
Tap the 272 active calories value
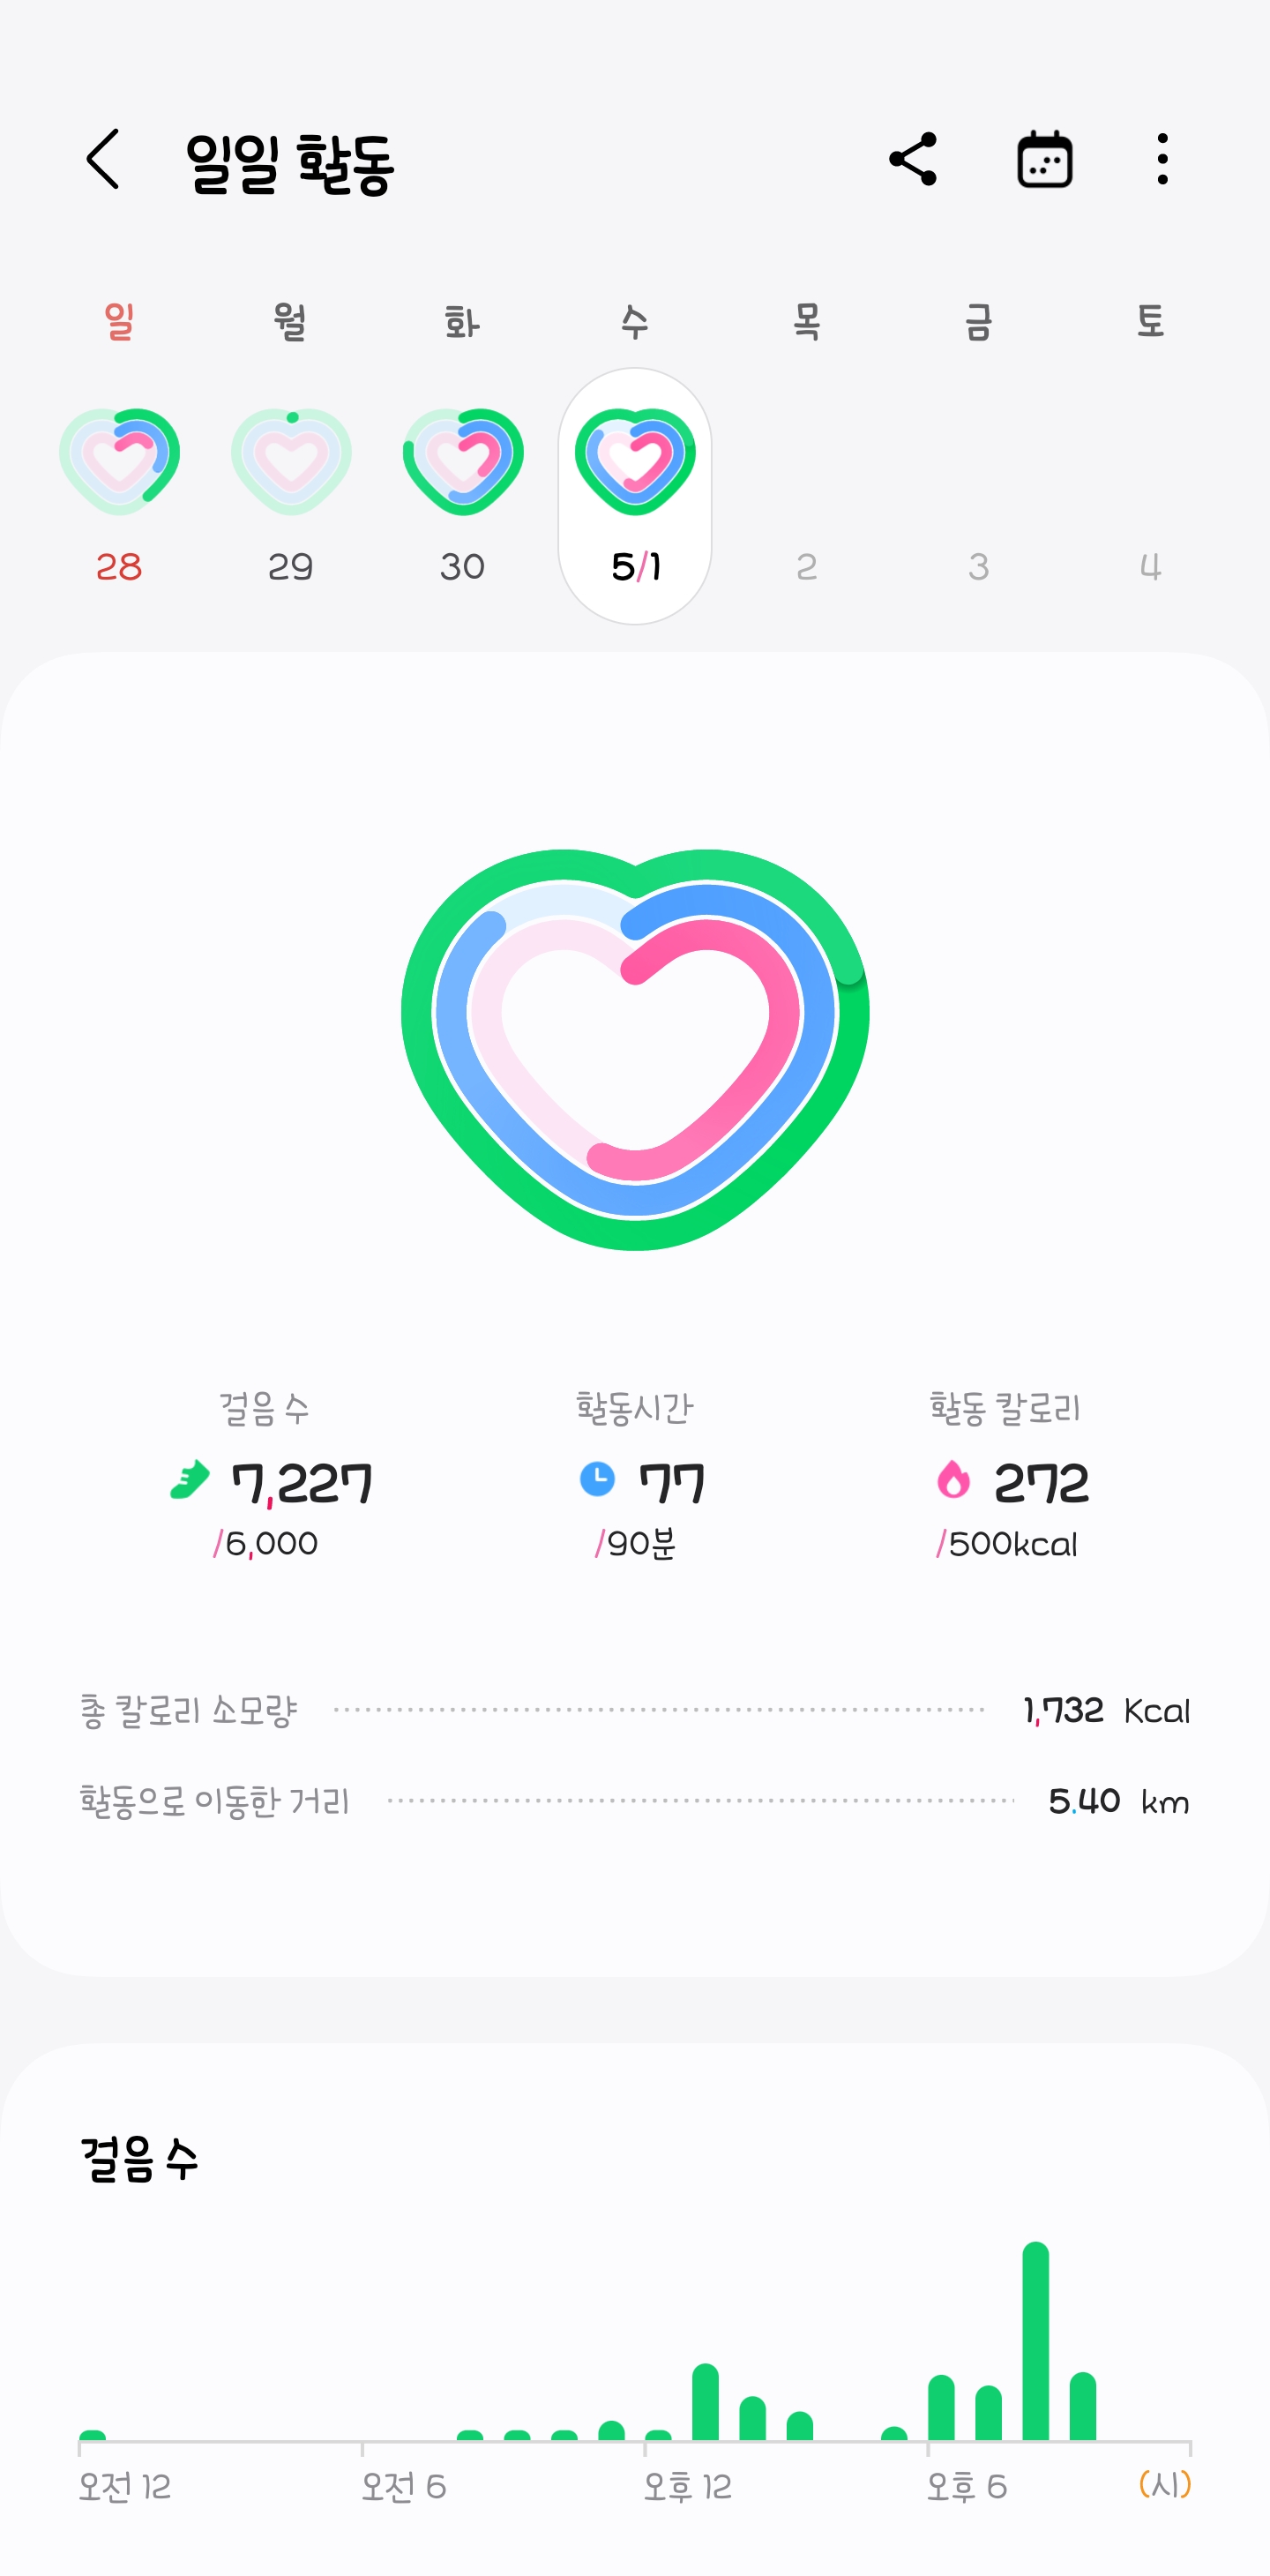pos(1041,1483)
